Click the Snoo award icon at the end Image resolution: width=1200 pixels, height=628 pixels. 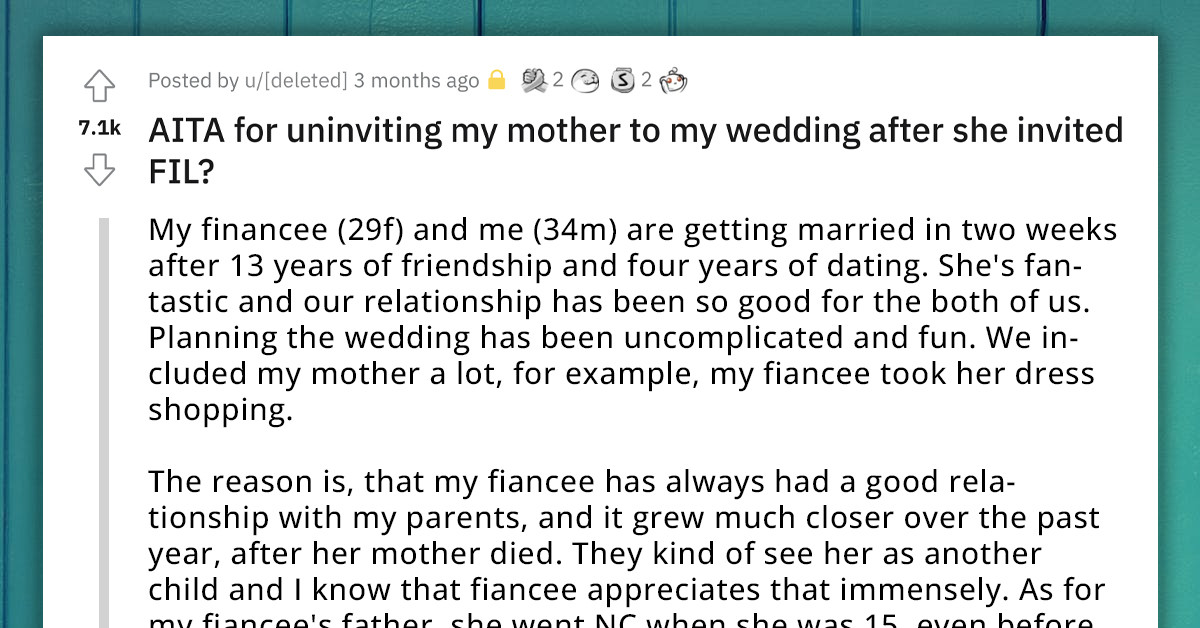point(675,80)
